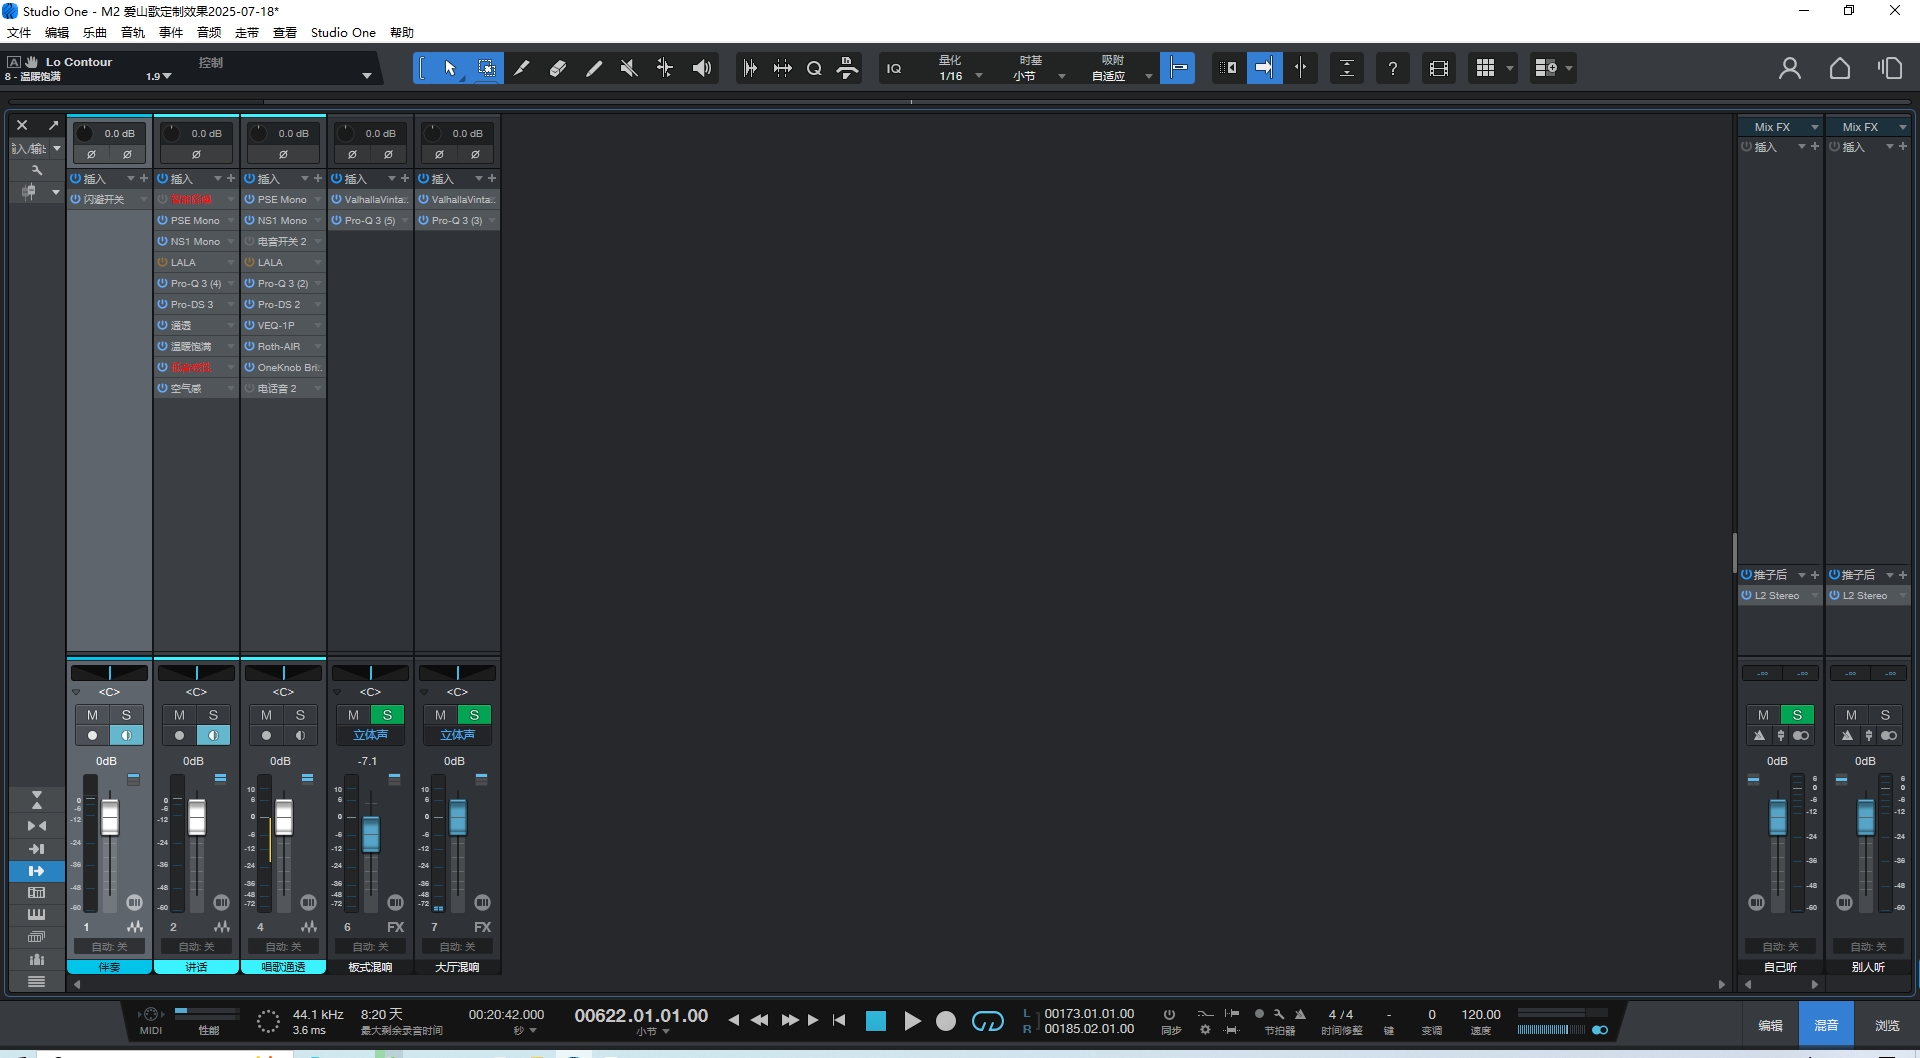Viewport: 1920px width, 1058px height.
Task: Expand the Mix FX dropdown on 自己听
Action: tap(1814, 127)
